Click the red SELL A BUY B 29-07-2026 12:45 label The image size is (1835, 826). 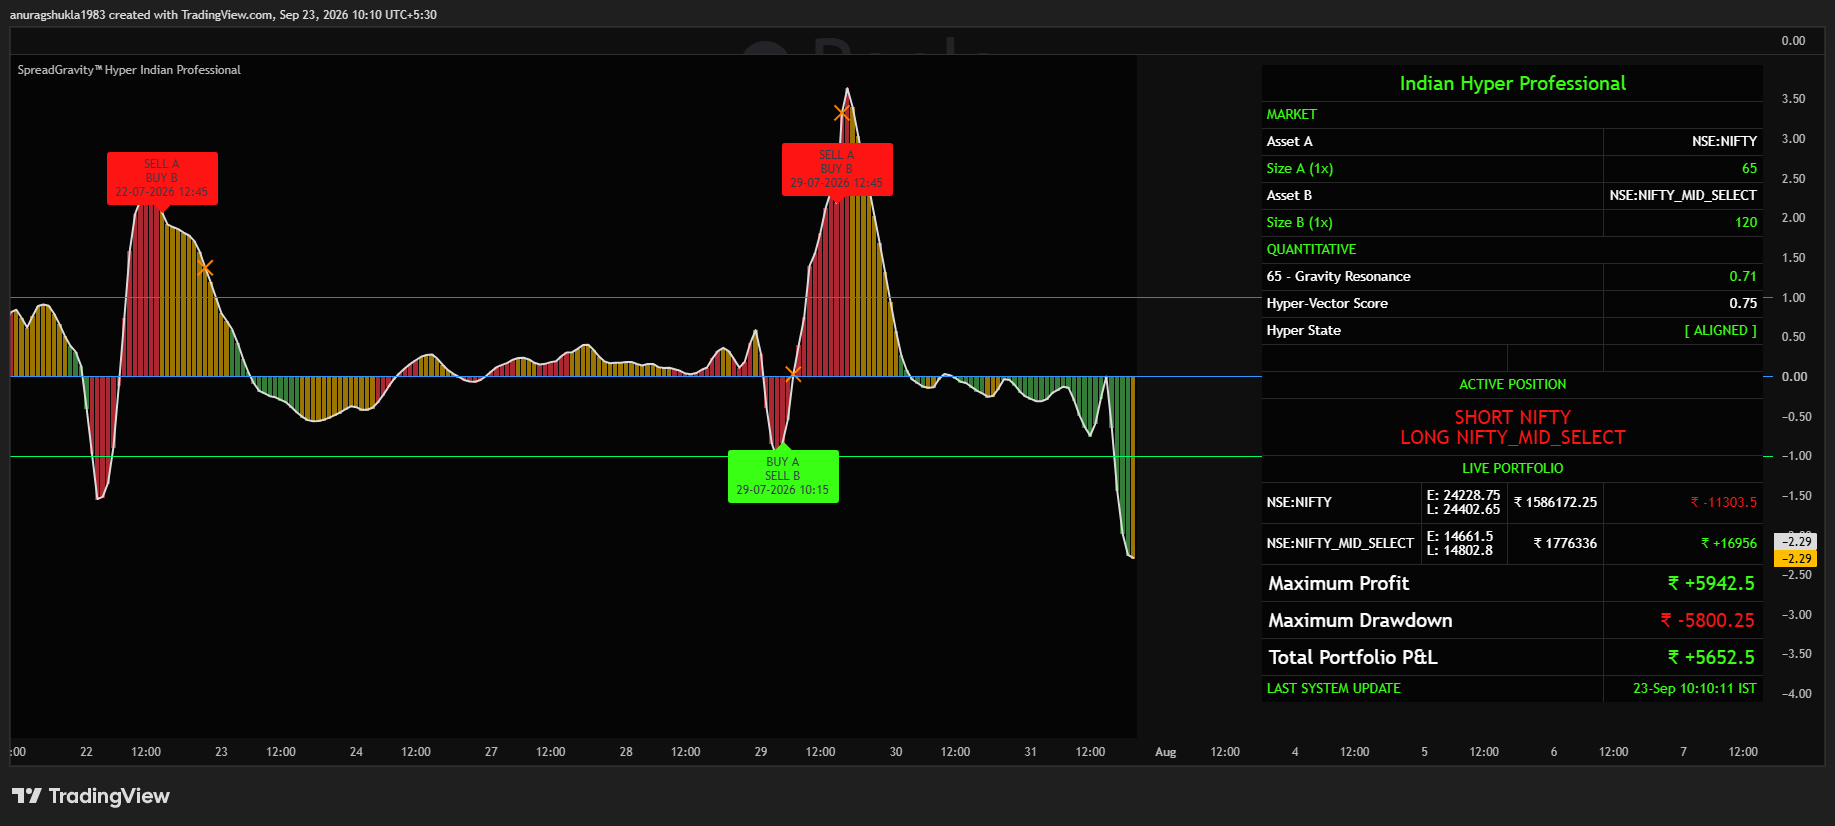(x=837, y=169)
